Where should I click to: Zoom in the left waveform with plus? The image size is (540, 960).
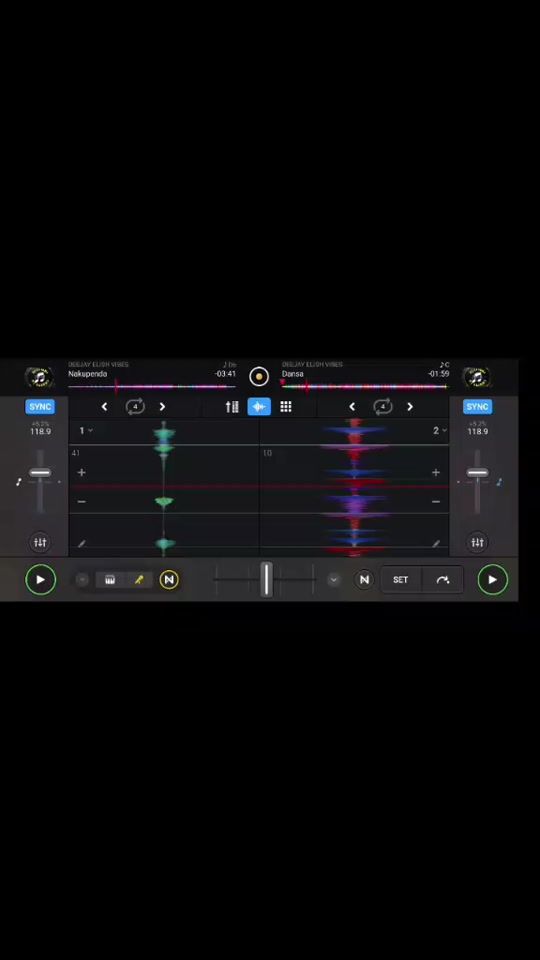pyautogui.click(x=81, y=473)
